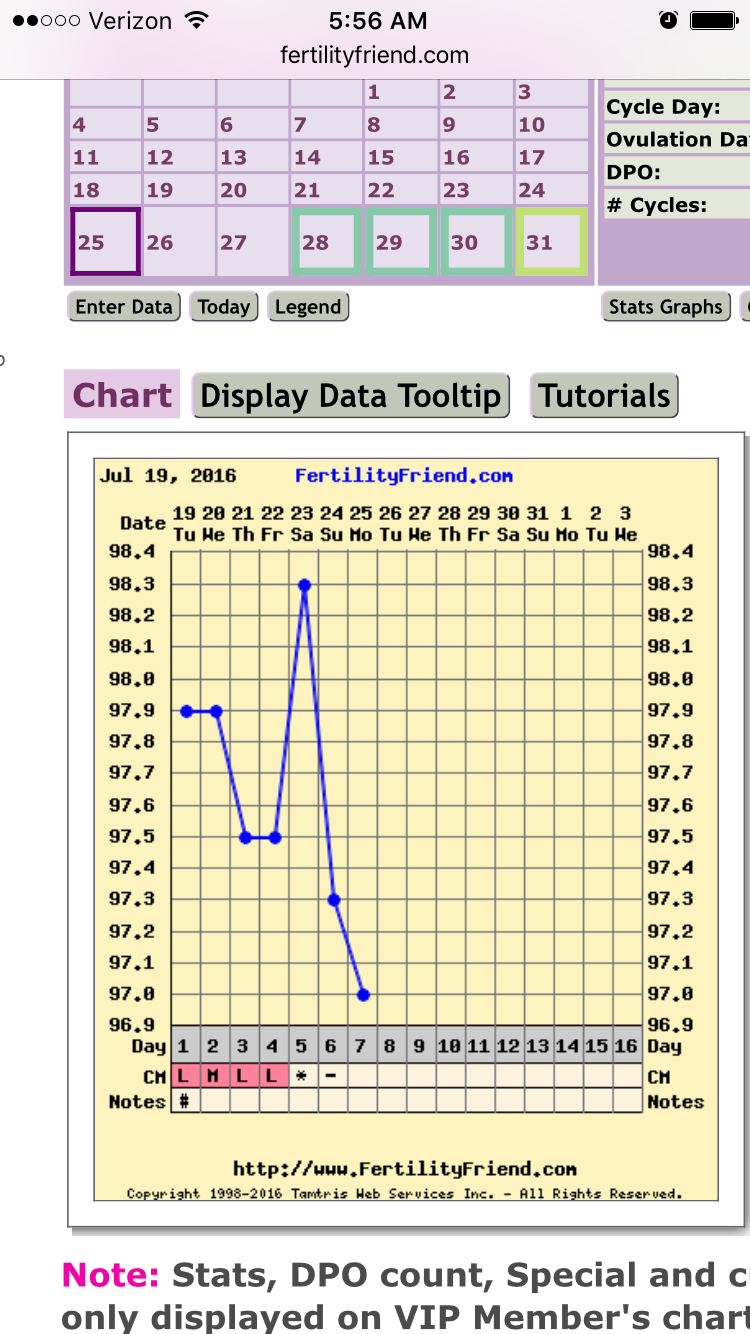Select calendar day 4
Screen dimensions: 750x1334
coord(105,125)
